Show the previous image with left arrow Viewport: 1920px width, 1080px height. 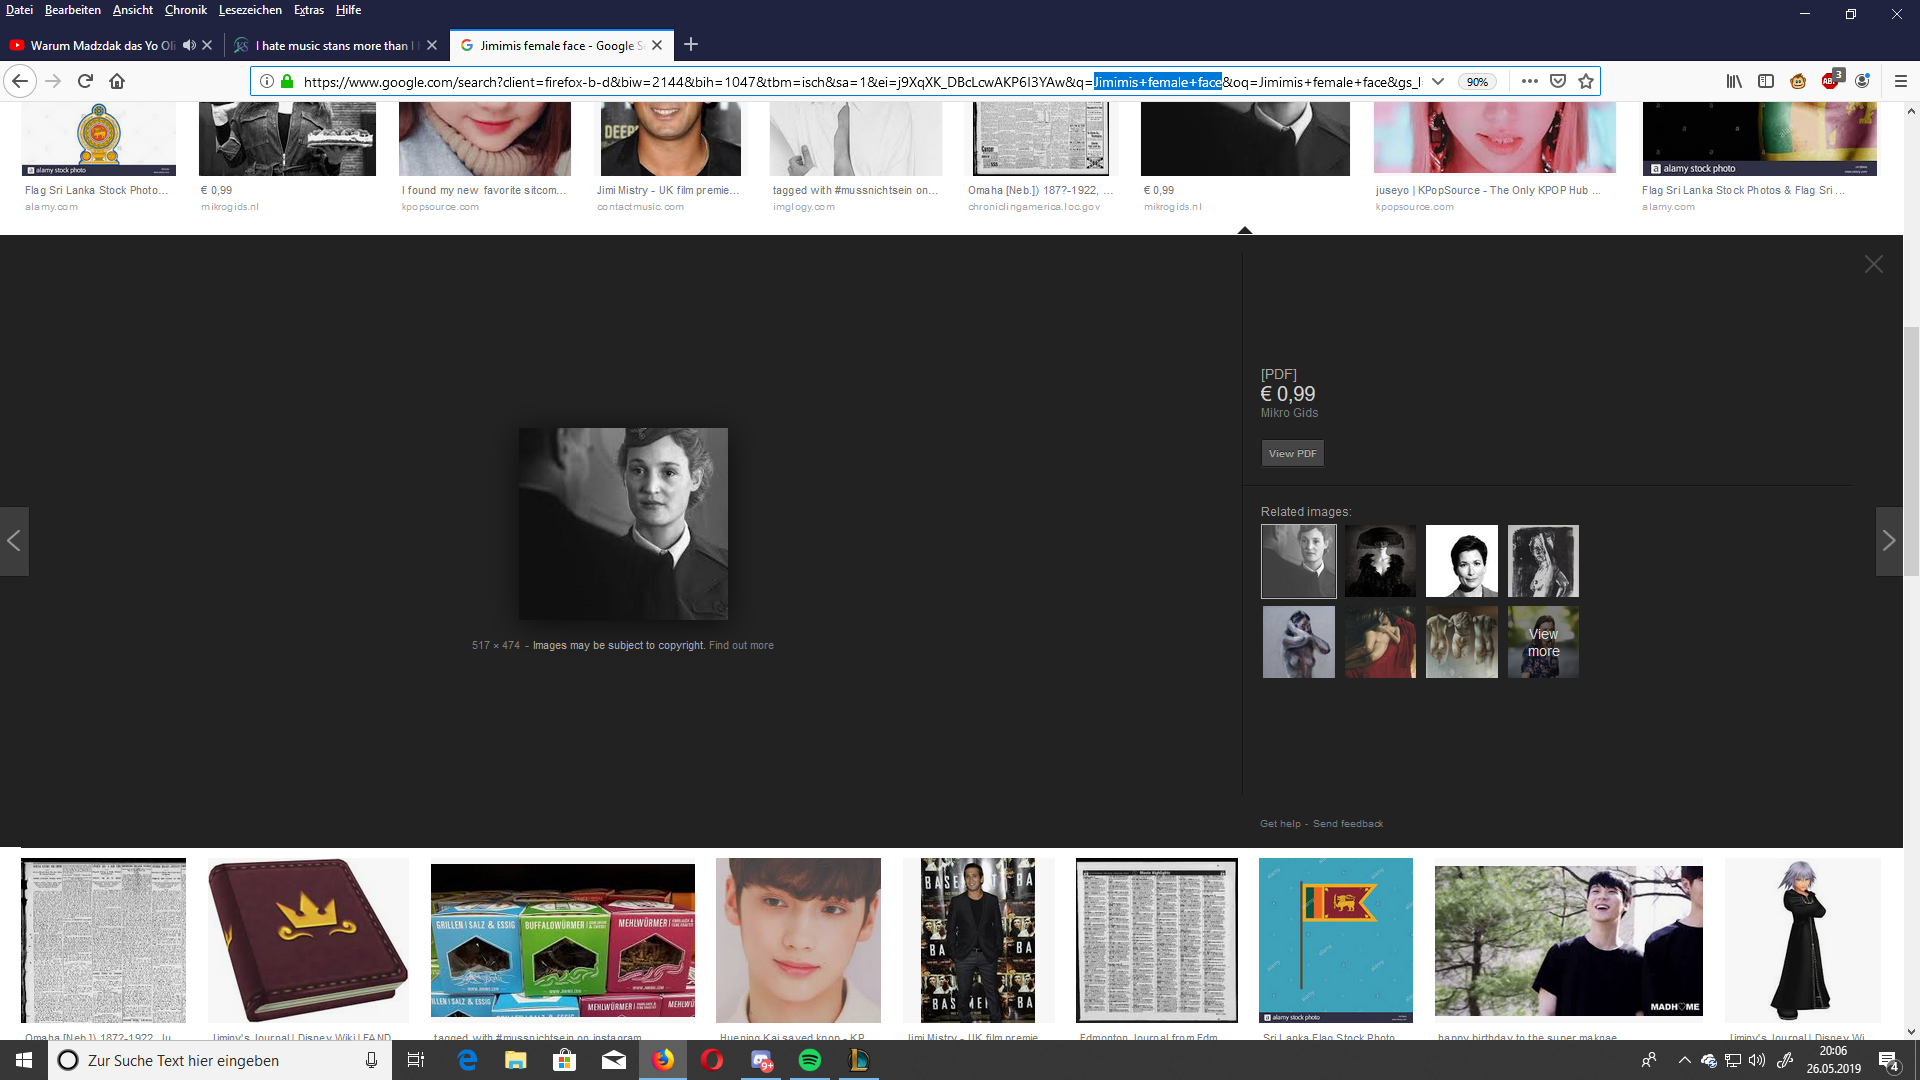pos(14,541)
